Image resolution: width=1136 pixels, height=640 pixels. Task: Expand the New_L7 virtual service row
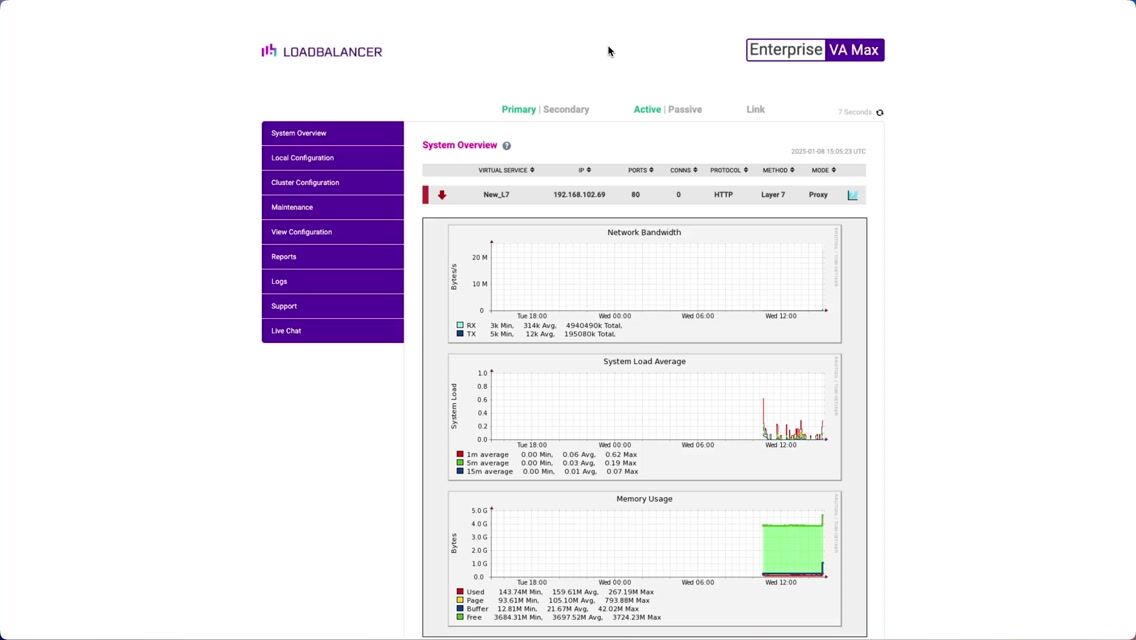(x=496, y=195)
